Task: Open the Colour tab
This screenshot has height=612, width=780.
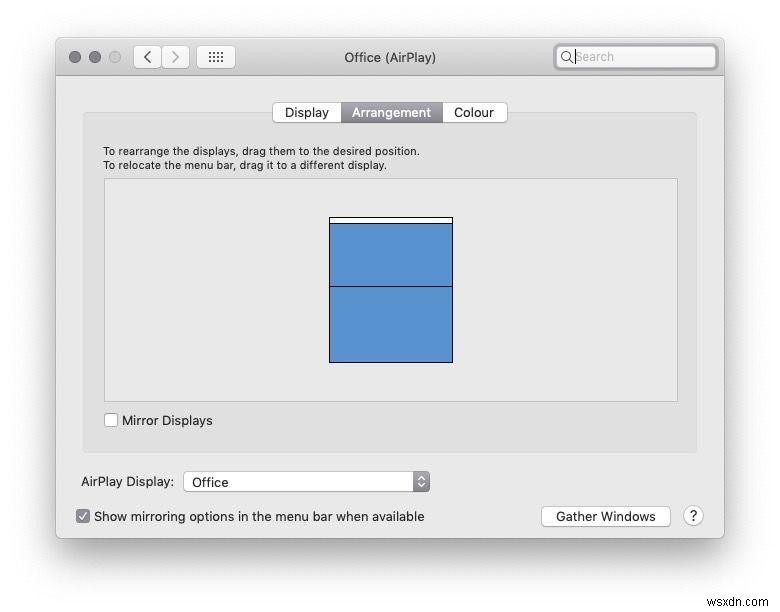Action: point(475,112)
